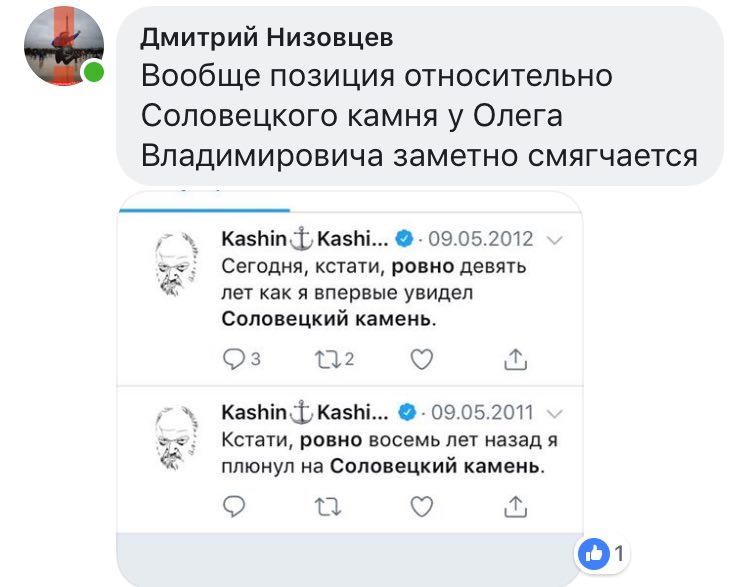
Task: Click the commenter's round profile picture
Action: pyautogui.click(x=64, y=47)
